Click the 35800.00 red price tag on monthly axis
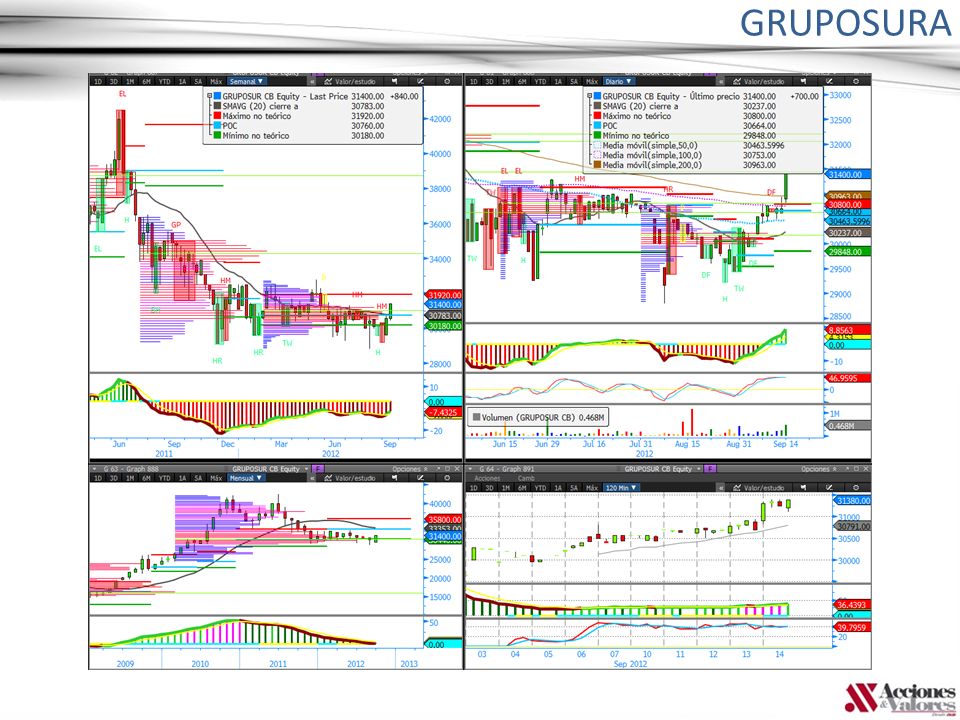This screenshot has width=960, height=720. pos(444,519)
